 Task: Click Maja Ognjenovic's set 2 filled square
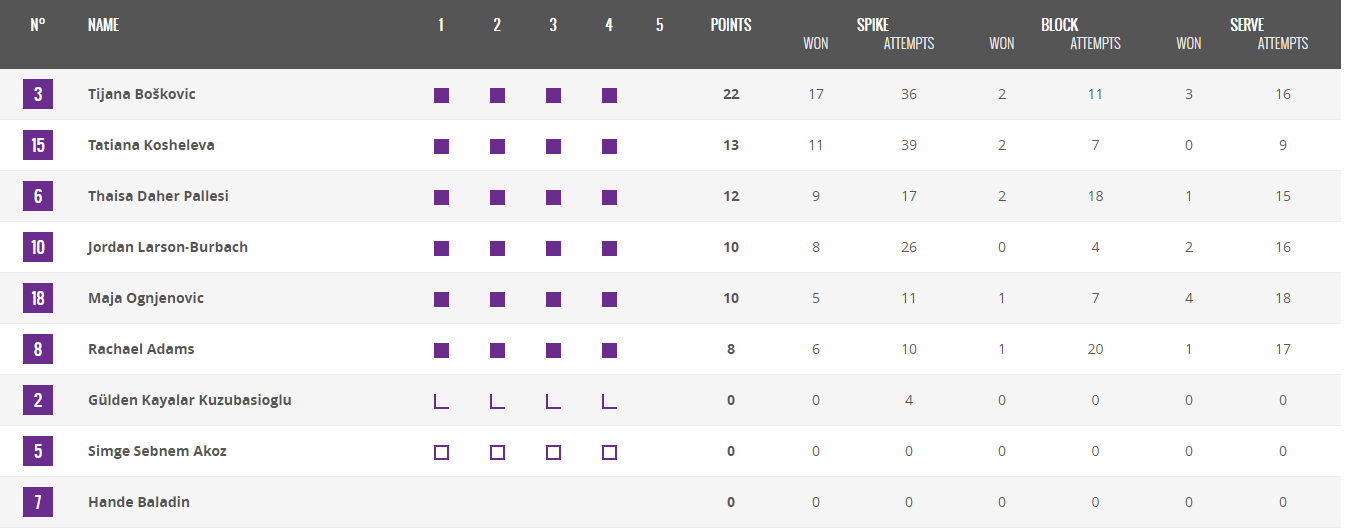pos(497,300)
